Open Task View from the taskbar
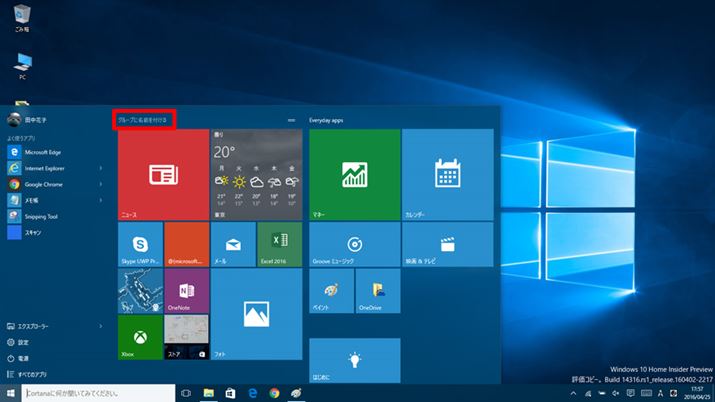This screenshot has width=715, height=402. pos(186,393)
